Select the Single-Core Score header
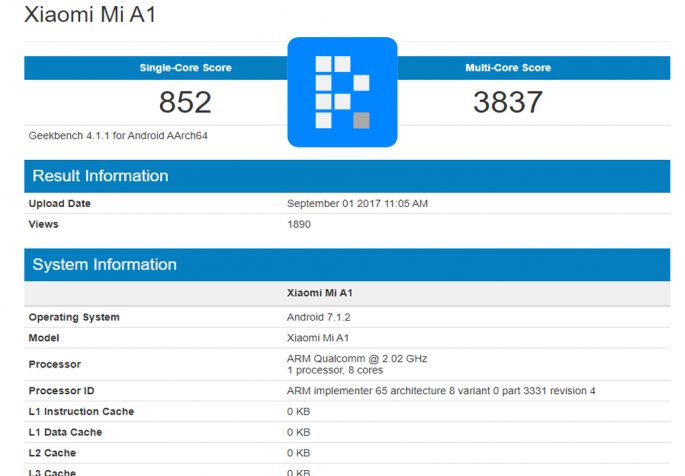685x476 pixels. [x=185, y=68]
